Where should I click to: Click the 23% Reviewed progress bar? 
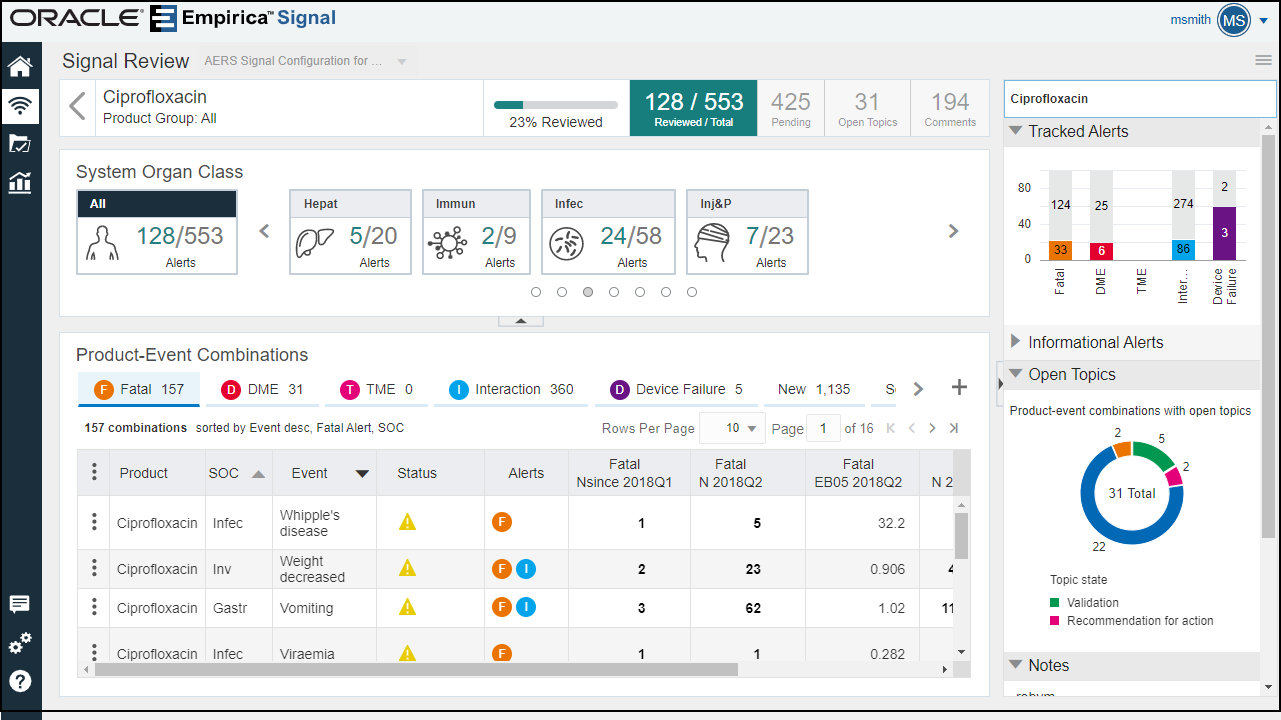pos(556,105)
